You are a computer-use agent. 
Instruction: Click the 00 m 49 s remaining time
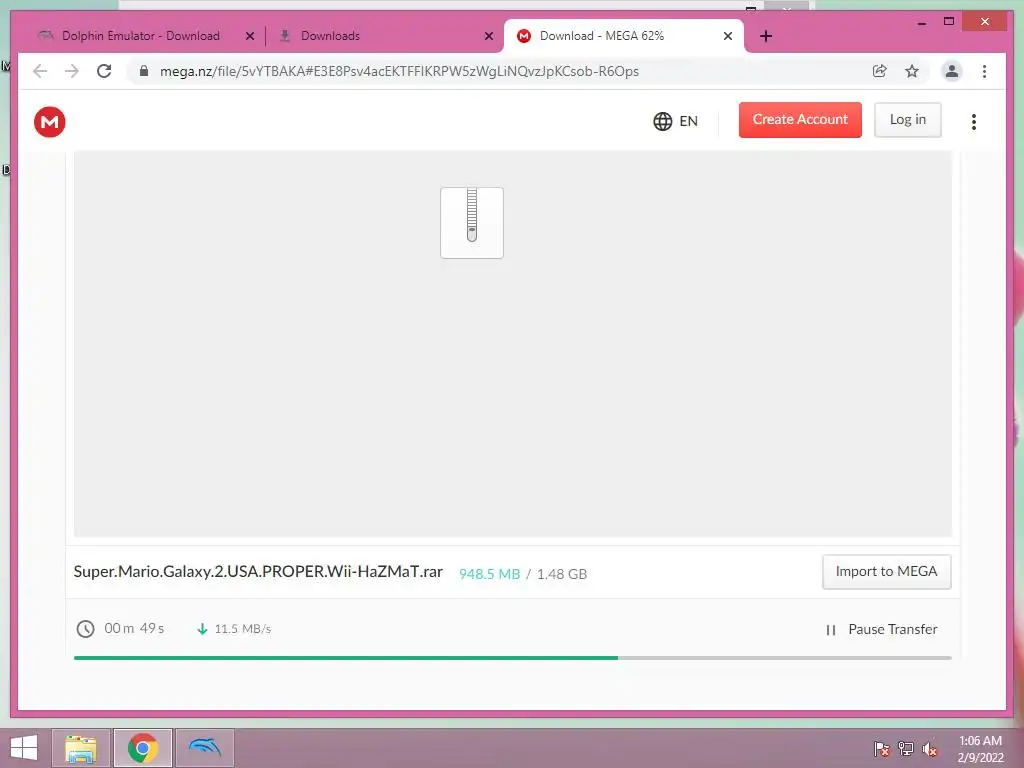click(134, 628)
